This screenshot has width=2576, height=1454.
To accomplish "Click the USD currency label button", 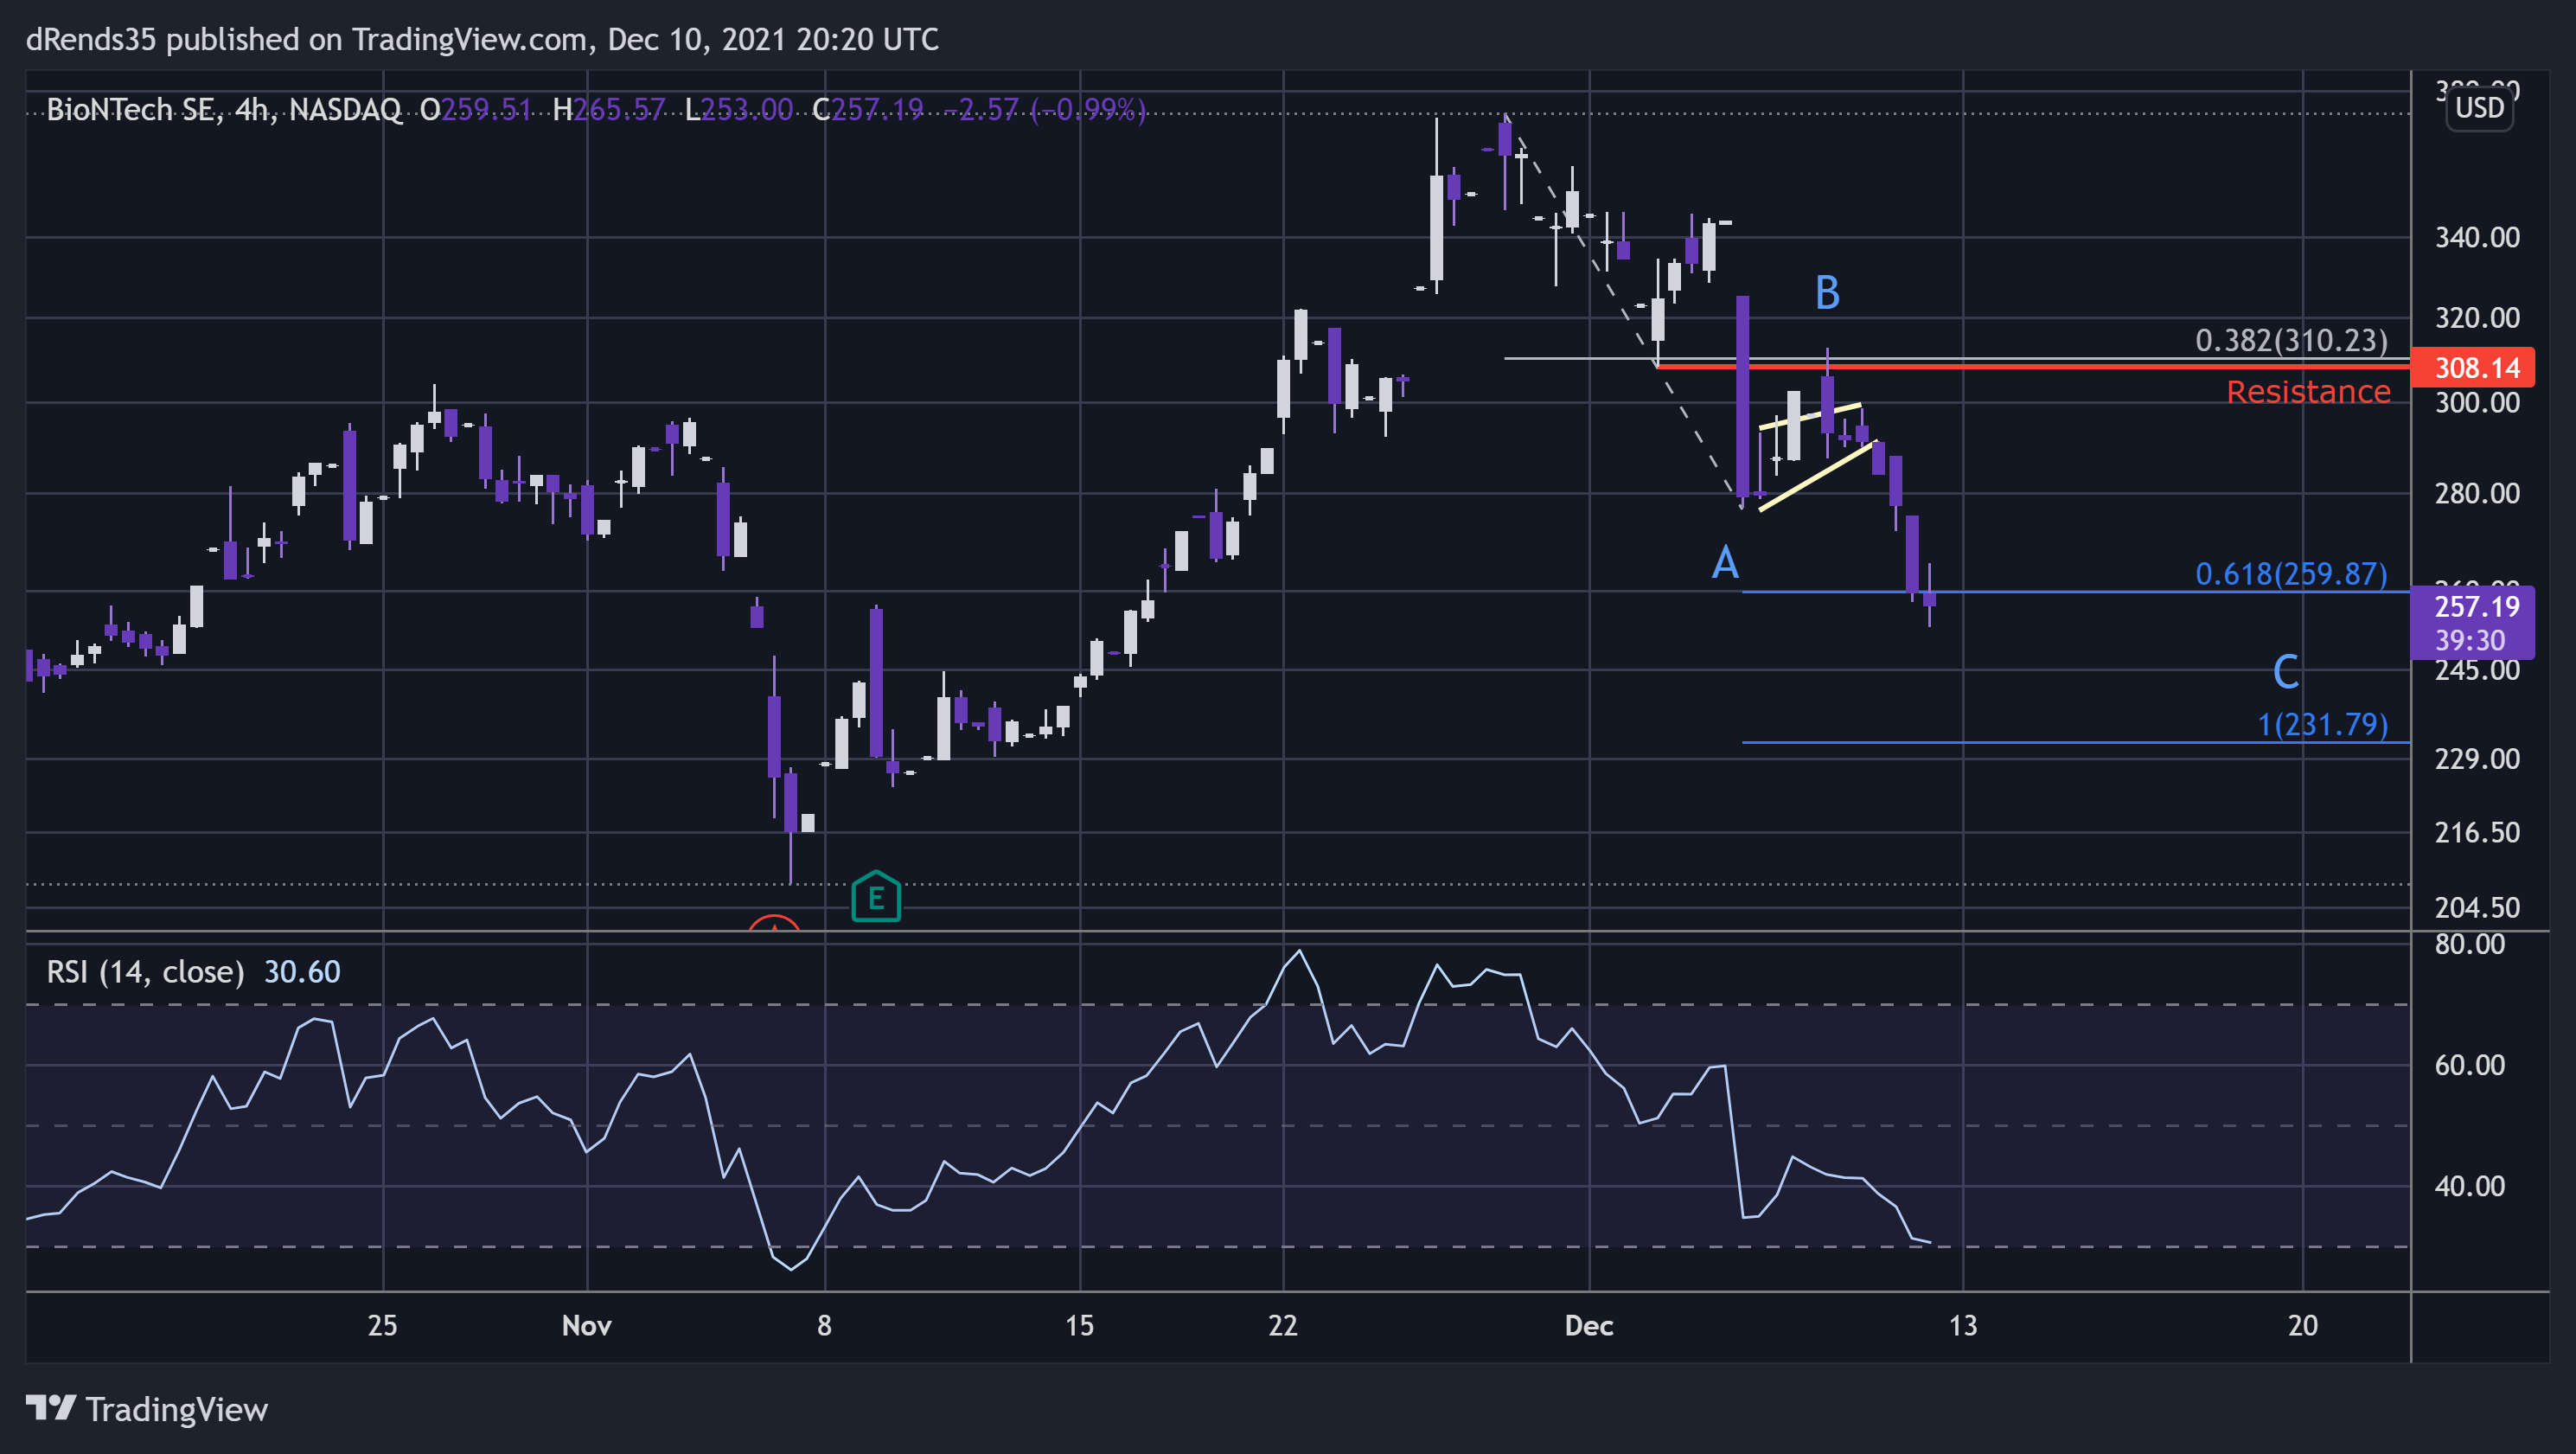I will click(x=2479, y=108).
